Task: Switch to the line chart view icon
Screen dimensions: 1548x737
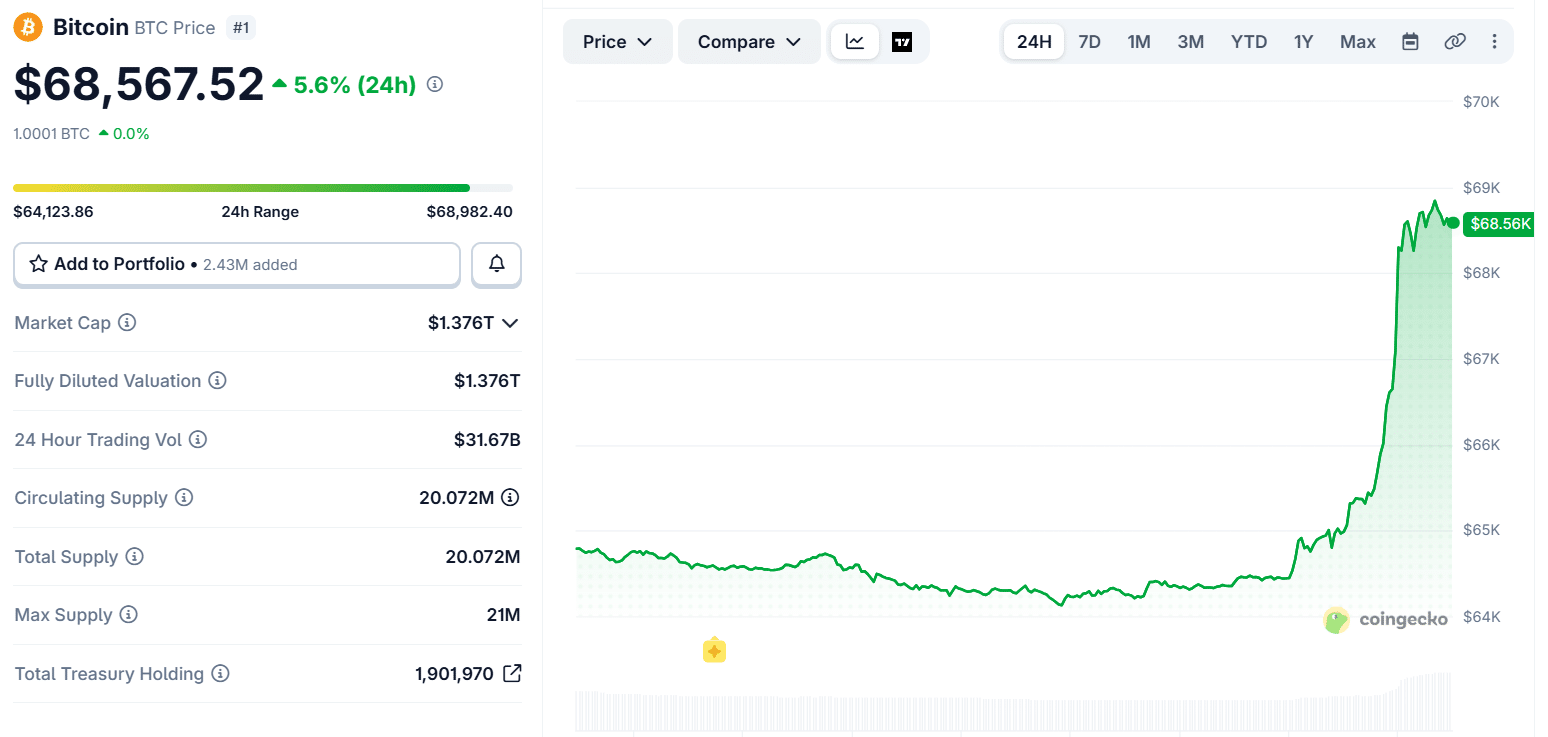Action: pos(855,42)
